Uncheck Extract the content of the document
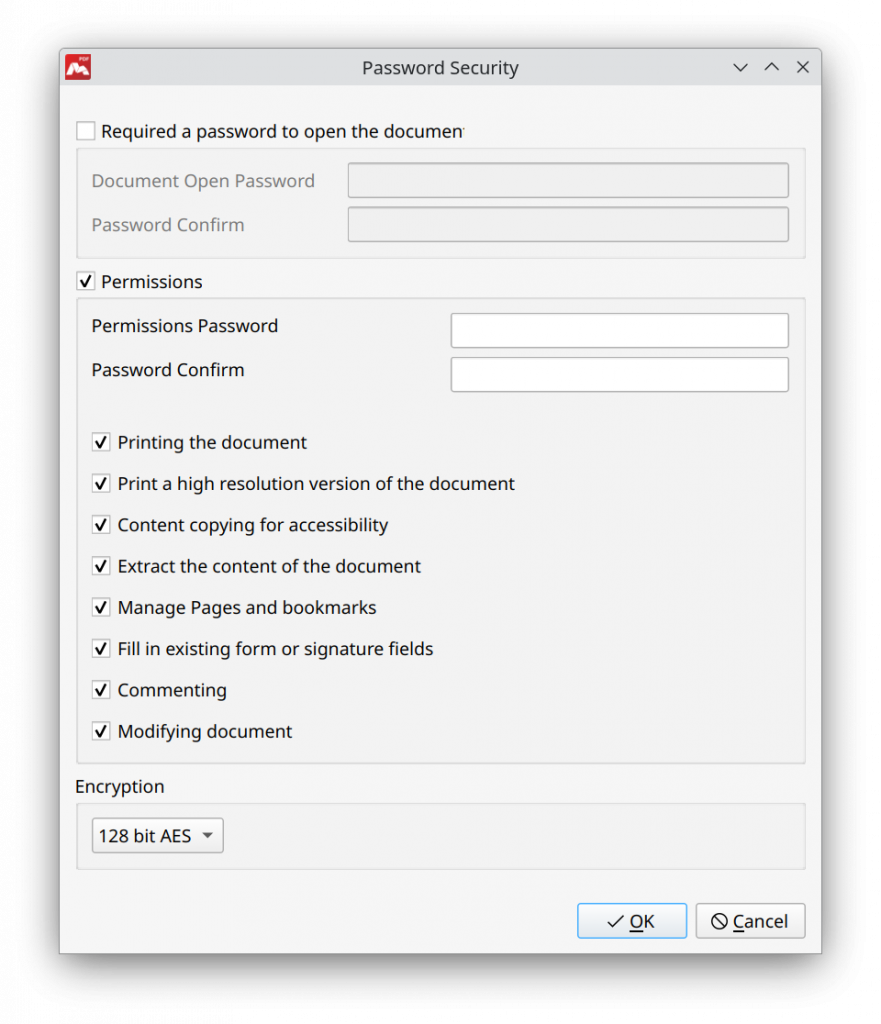Image resolution: width=881 pixels, height=1024 pixels. tap(101, 565)
